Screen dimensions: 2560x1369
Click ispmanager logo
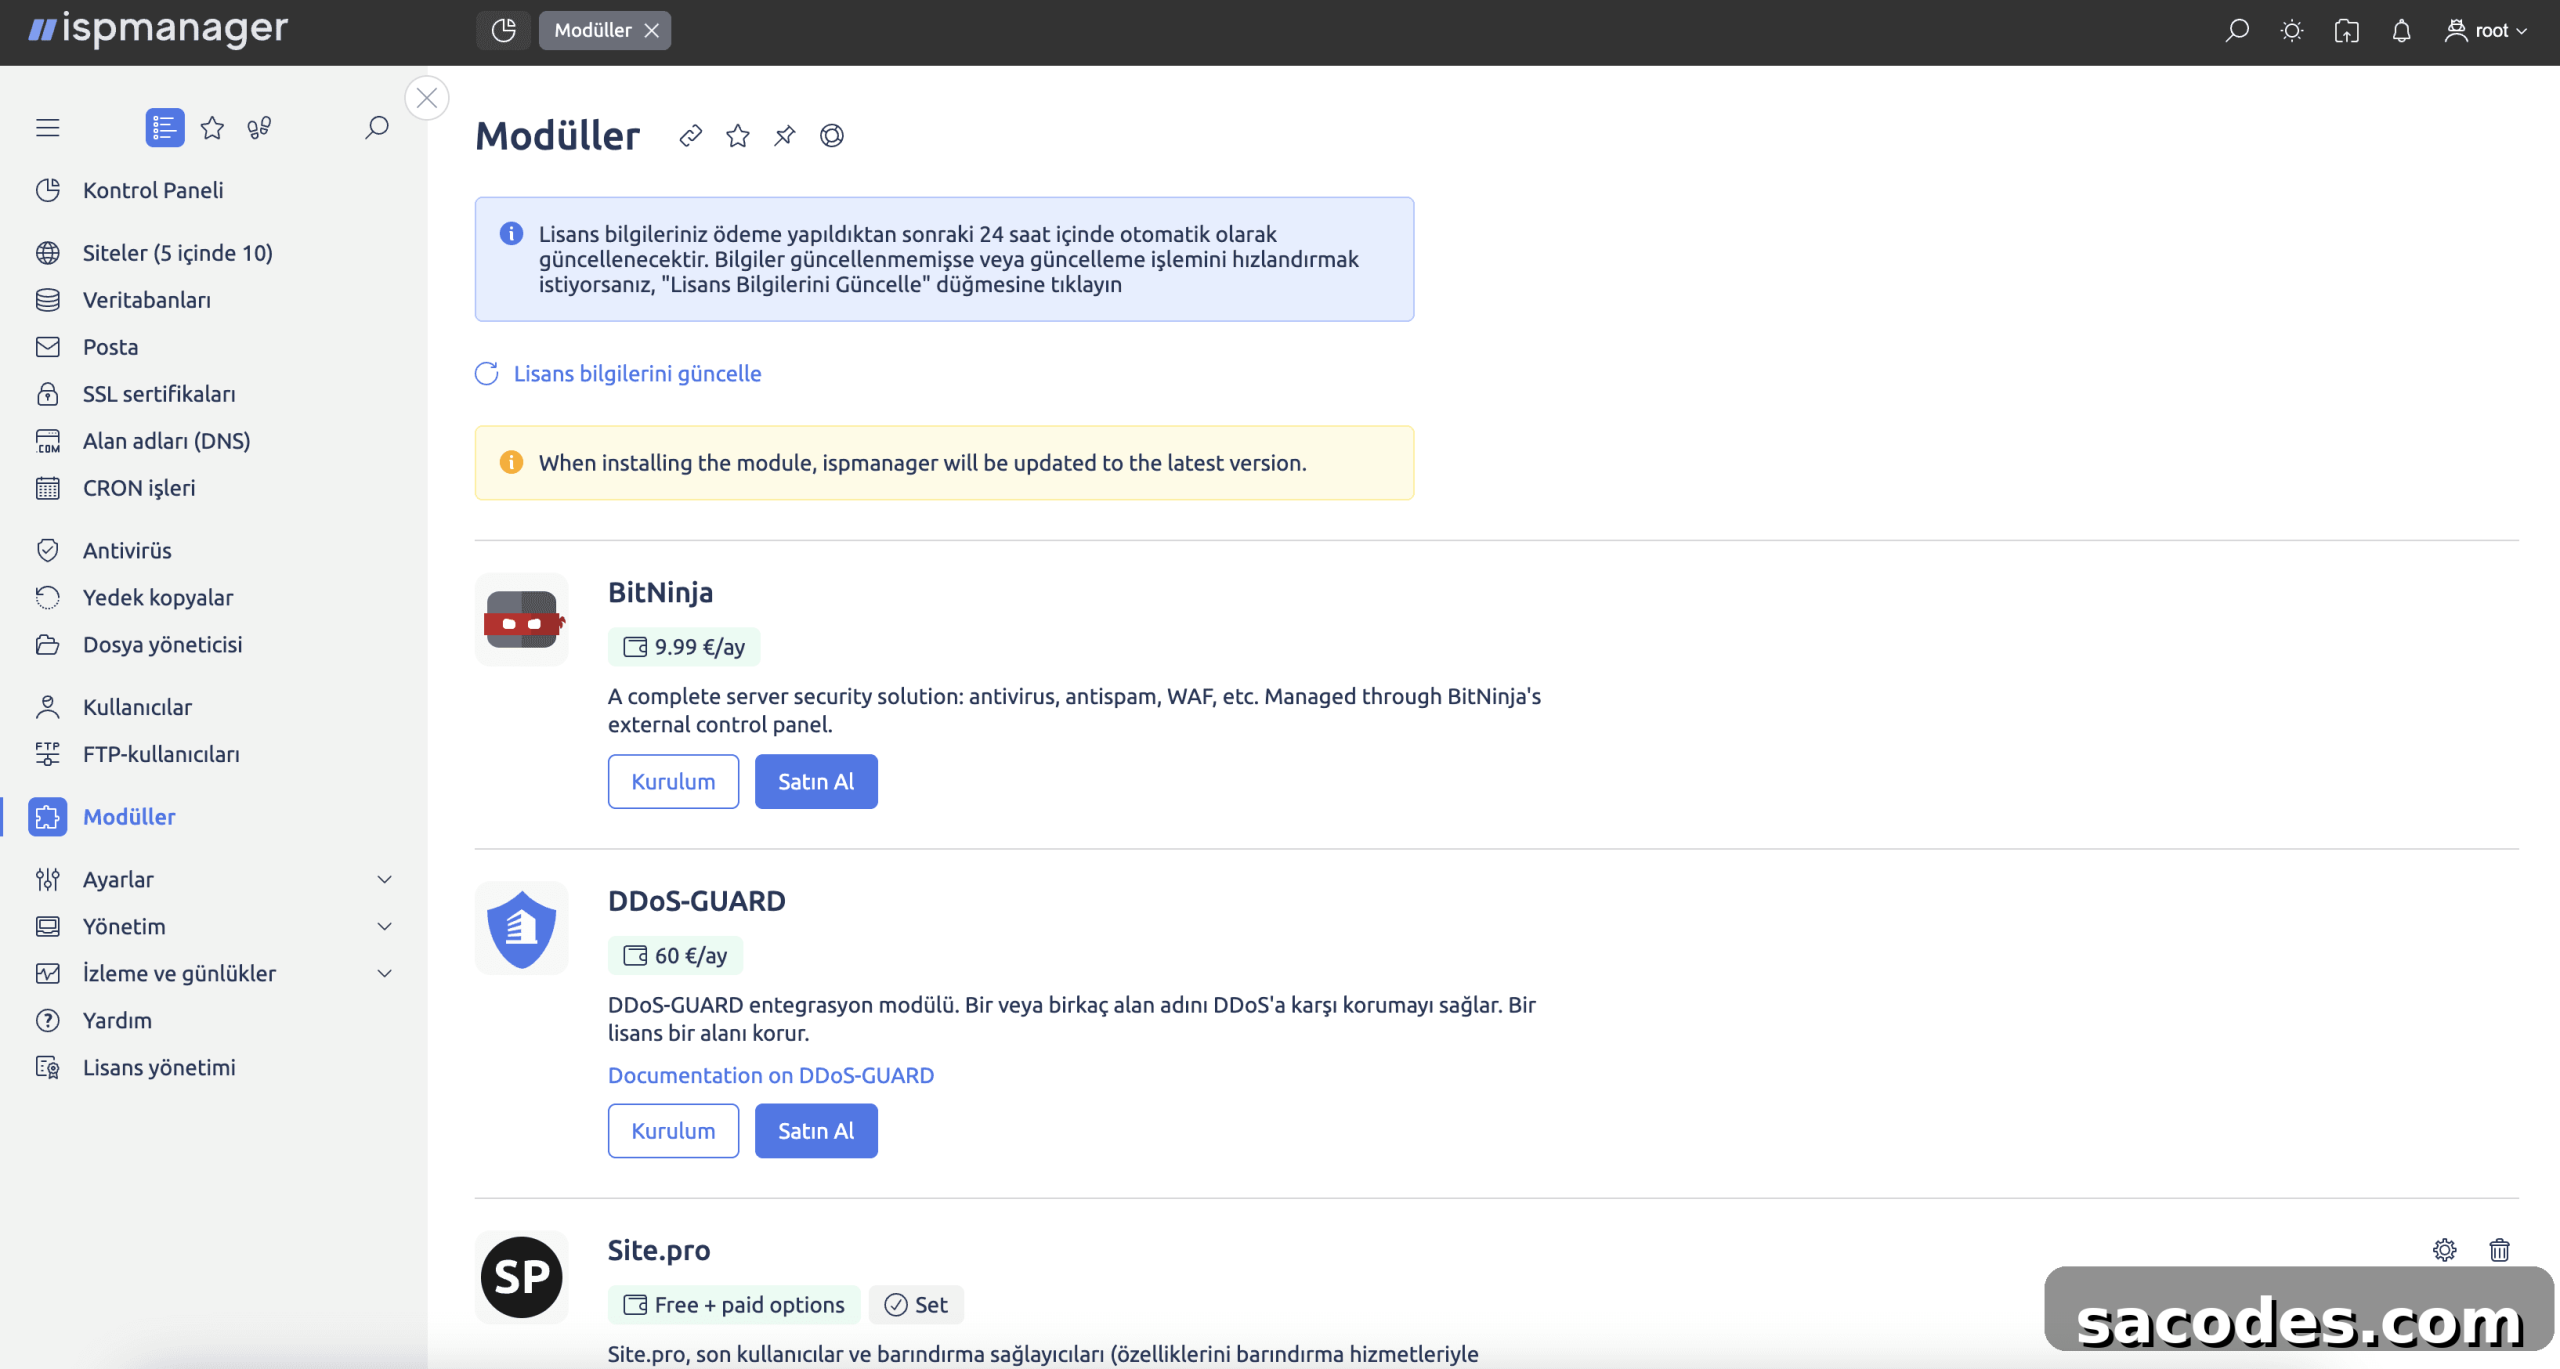158,28
